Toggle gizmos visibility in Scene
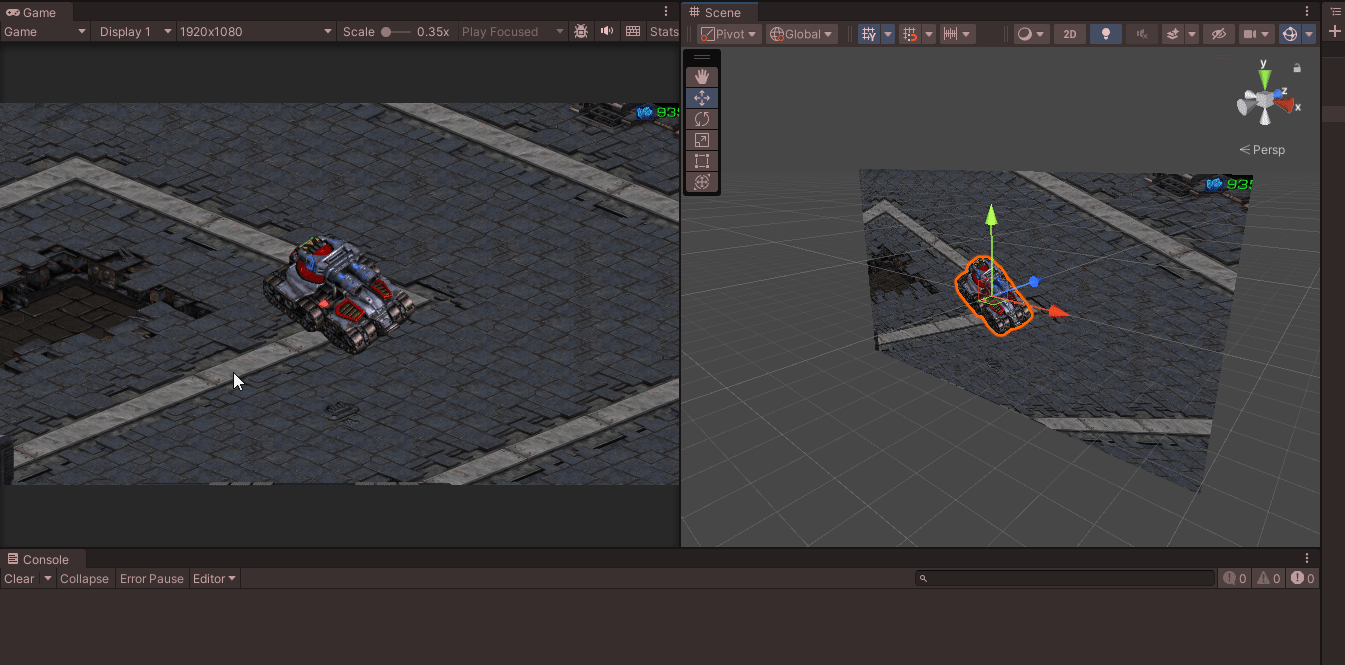 click(1290, 34)
